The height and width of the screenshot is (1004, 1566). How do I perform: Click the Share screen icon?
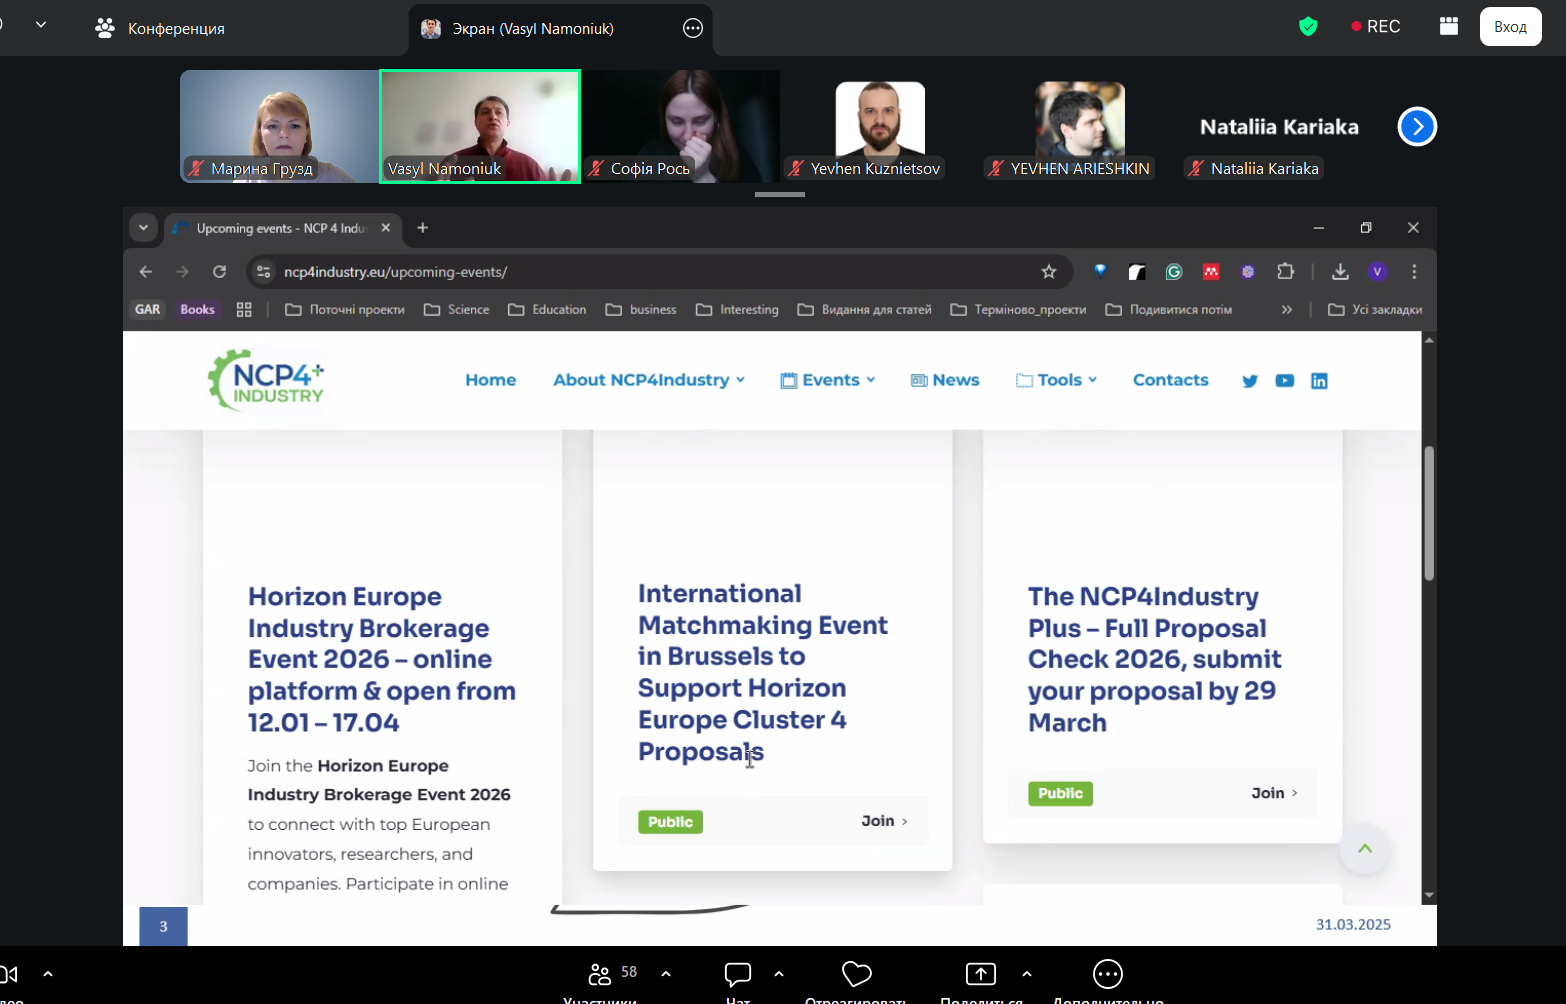click(x=980, y=974)
